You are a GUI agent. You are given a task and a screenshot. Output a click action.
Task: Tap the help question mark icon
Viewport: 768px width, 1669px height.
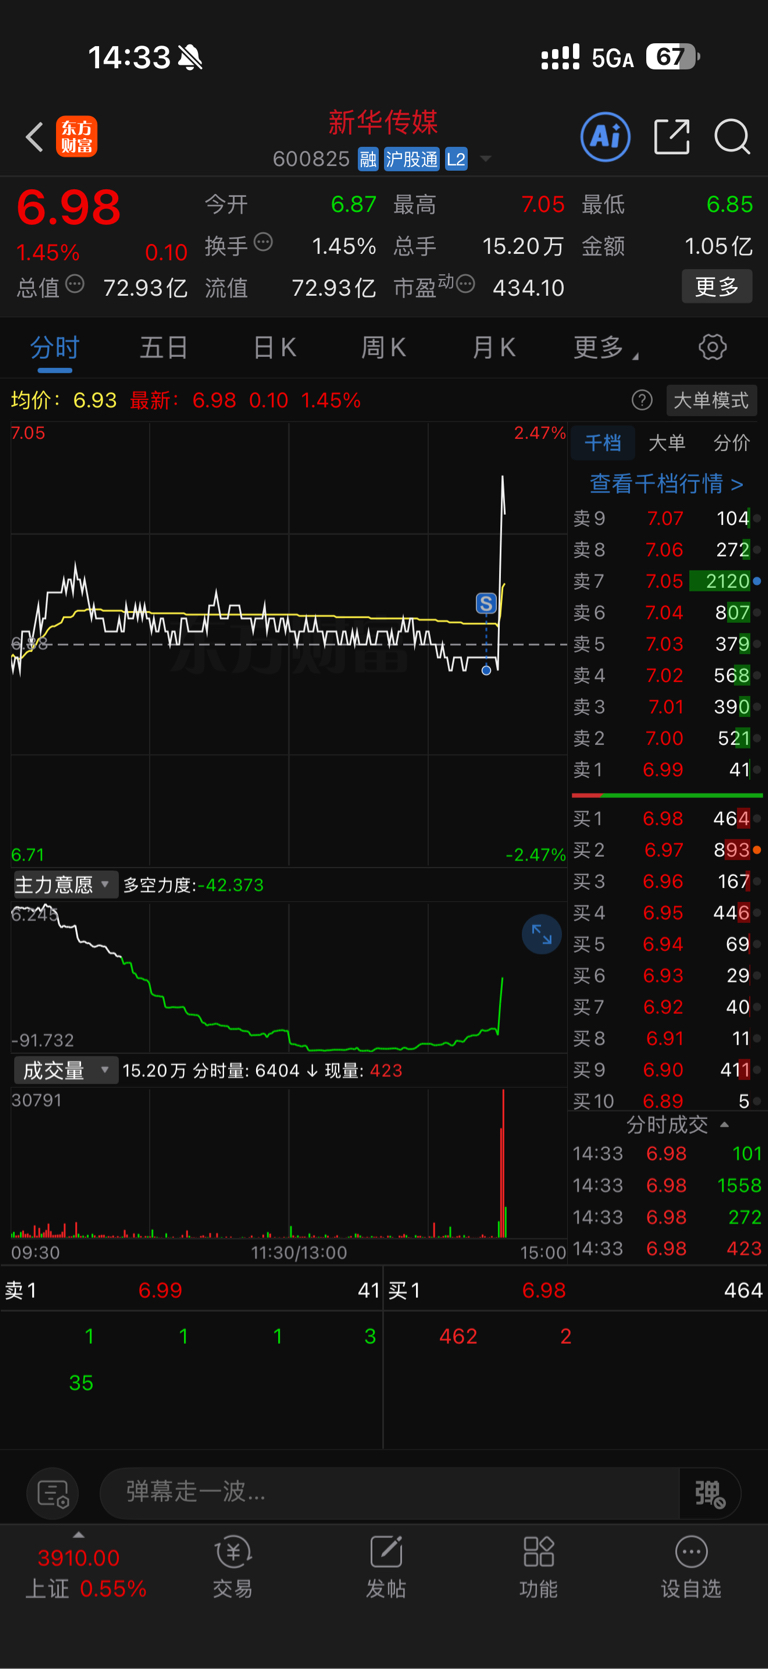642,400
